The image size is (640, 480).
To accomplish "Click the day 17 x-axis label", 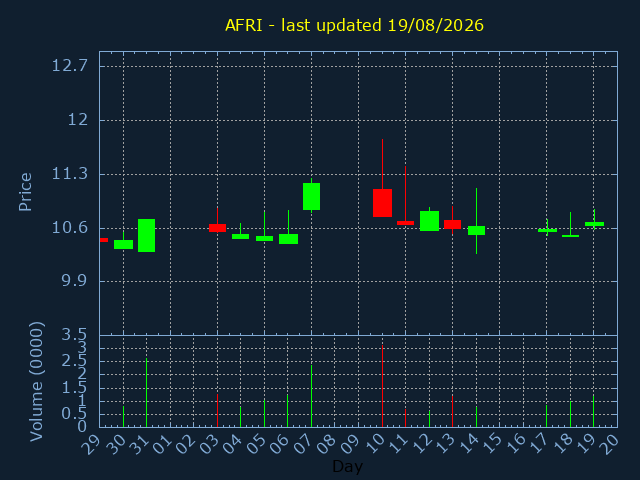I will point(541,443).
